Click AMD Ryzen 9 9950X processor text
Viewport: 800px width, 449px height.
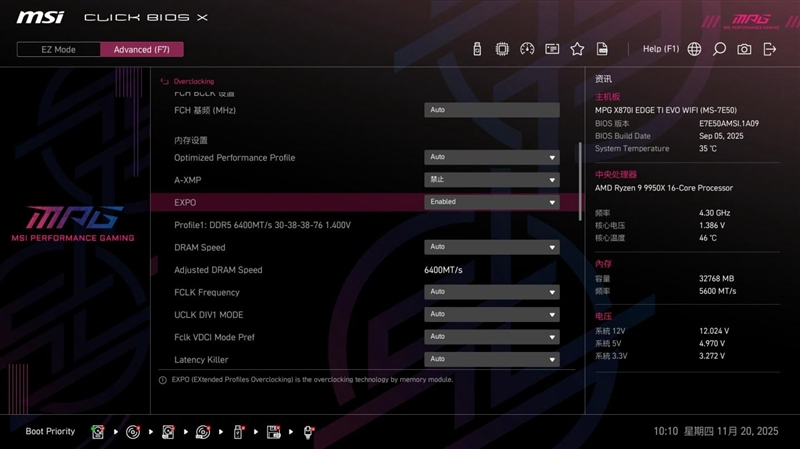click(x=664, y=188)
